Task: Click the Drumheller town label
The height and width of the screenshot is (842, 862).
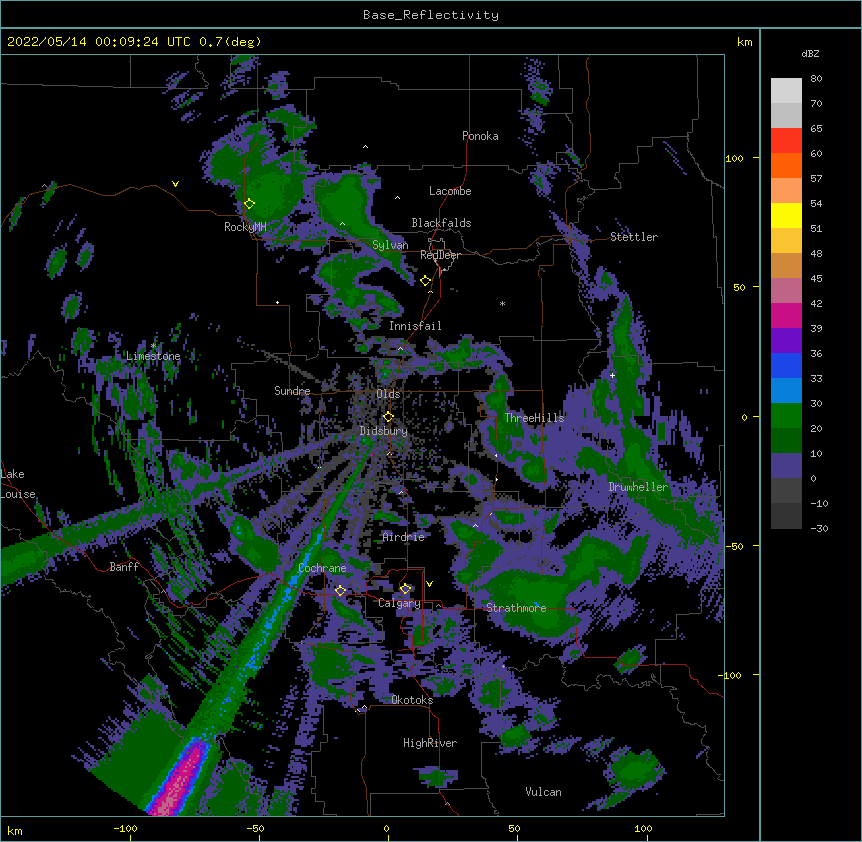Action: coord(638,487)
